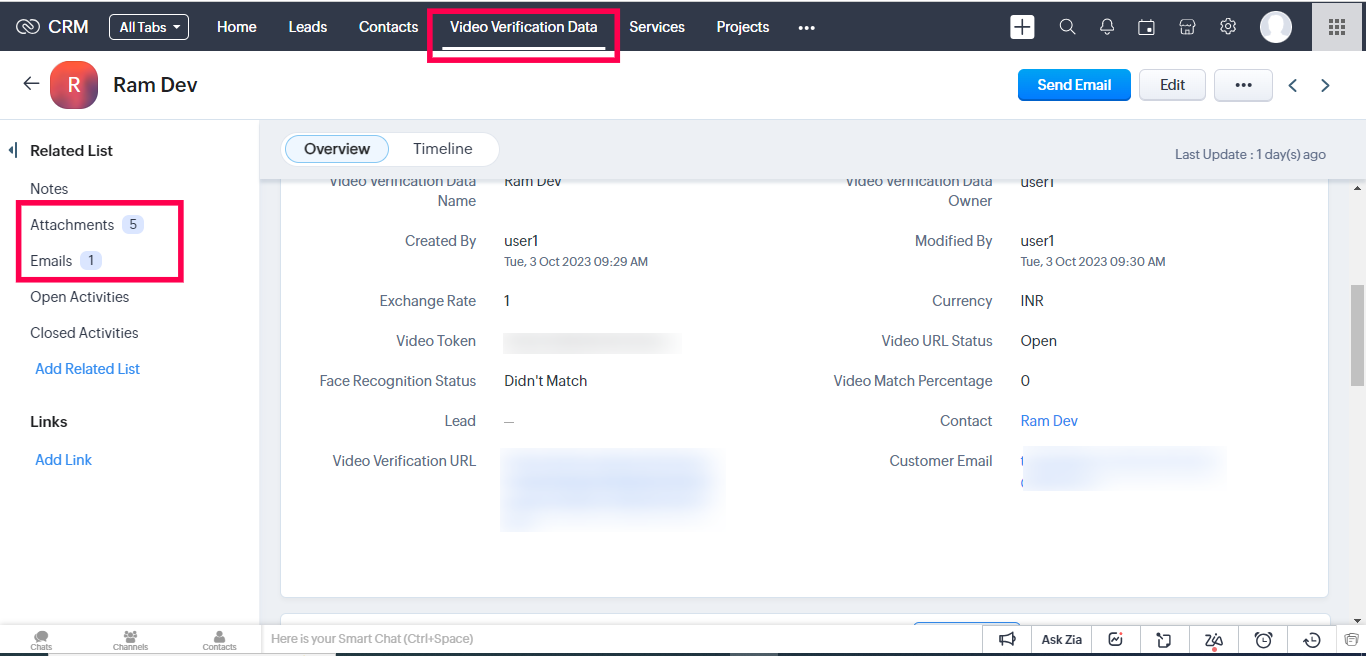Open the apps grid icon
The image size is (1366, 656).
(x=1336, y=27)
